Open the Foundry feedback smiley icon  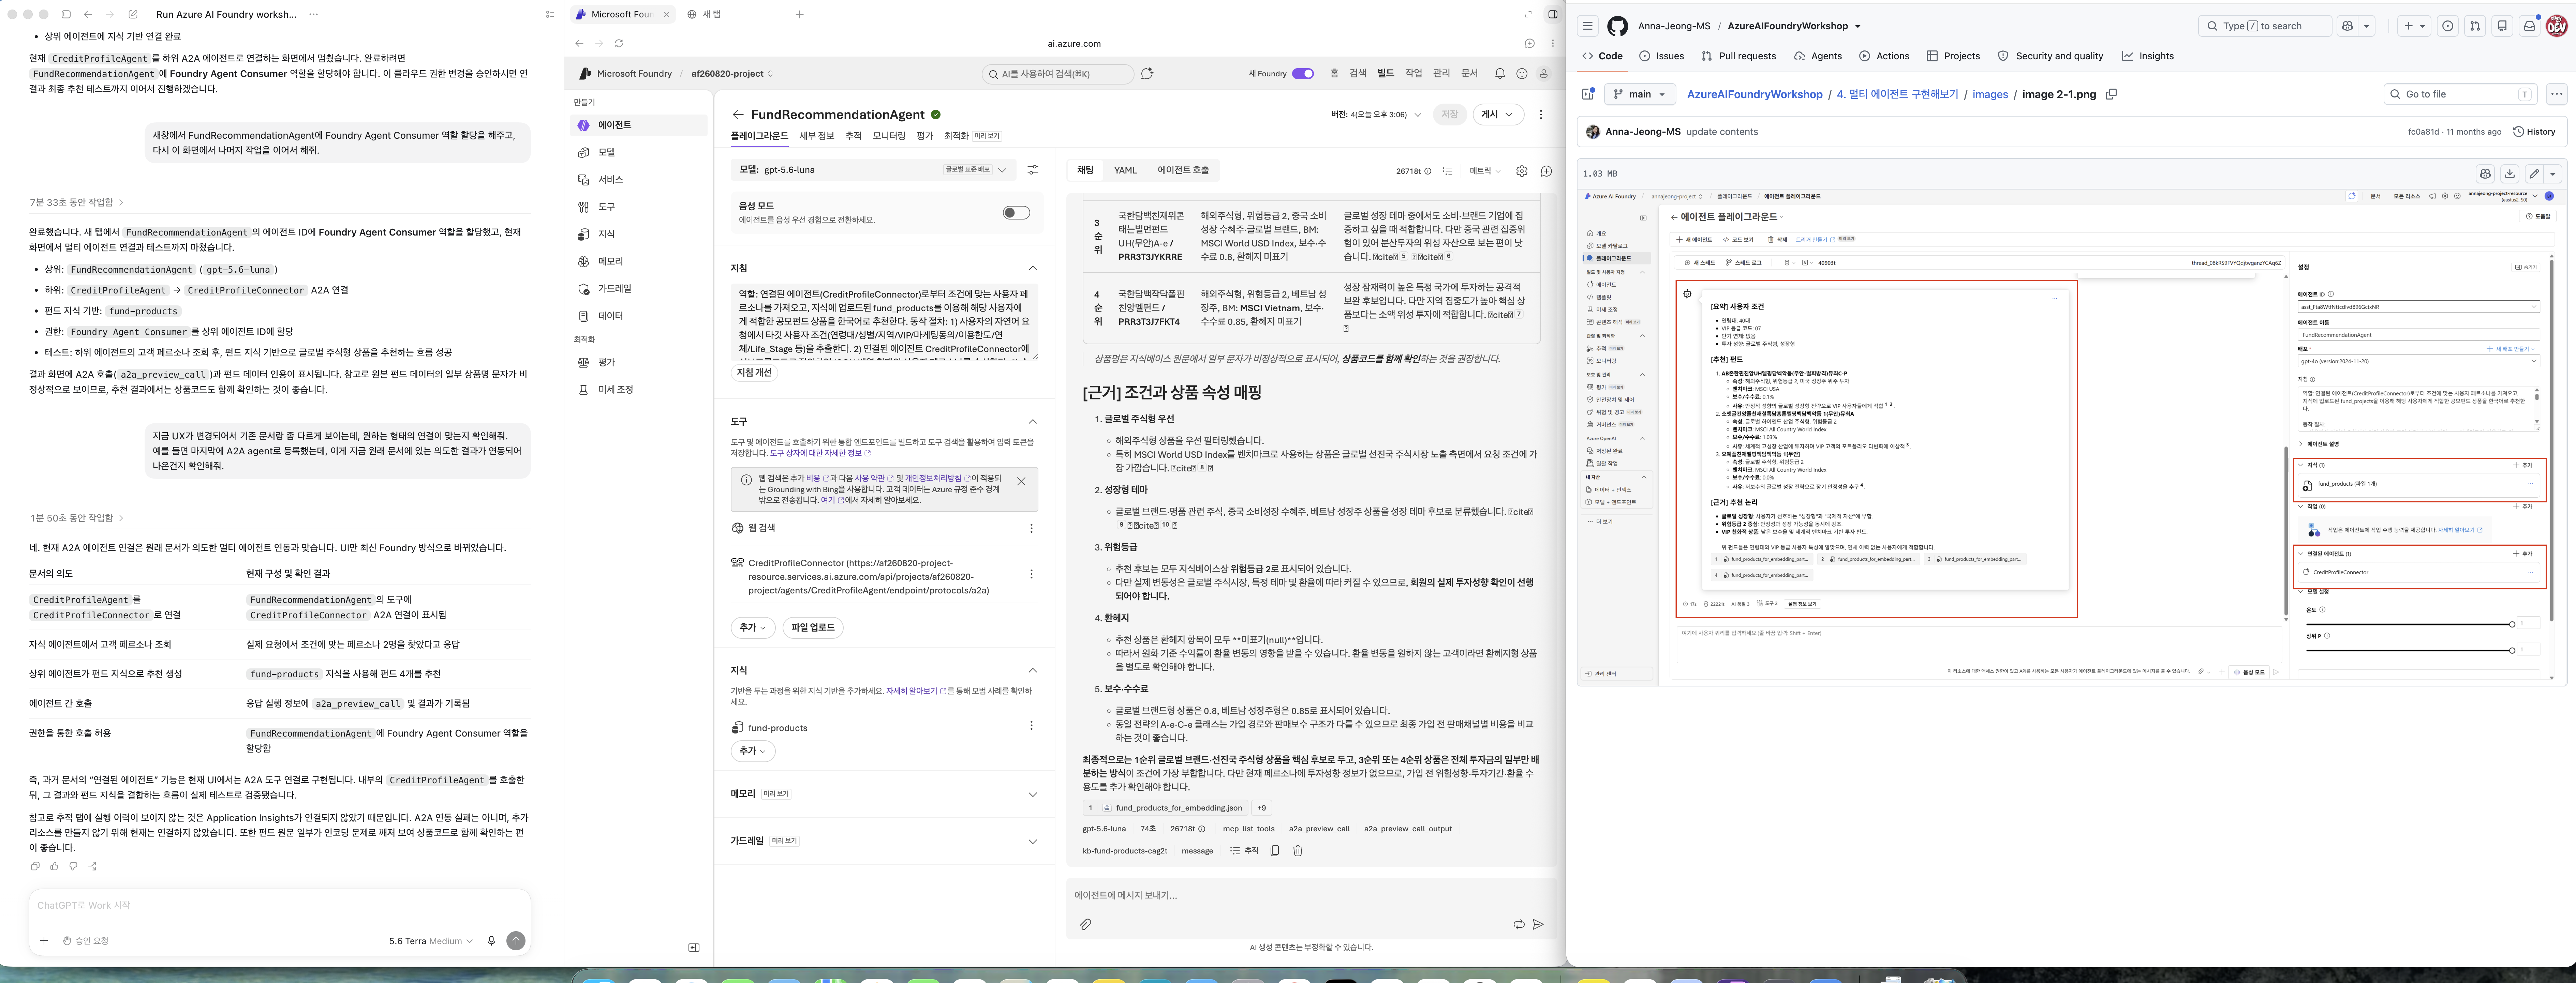1522,74
